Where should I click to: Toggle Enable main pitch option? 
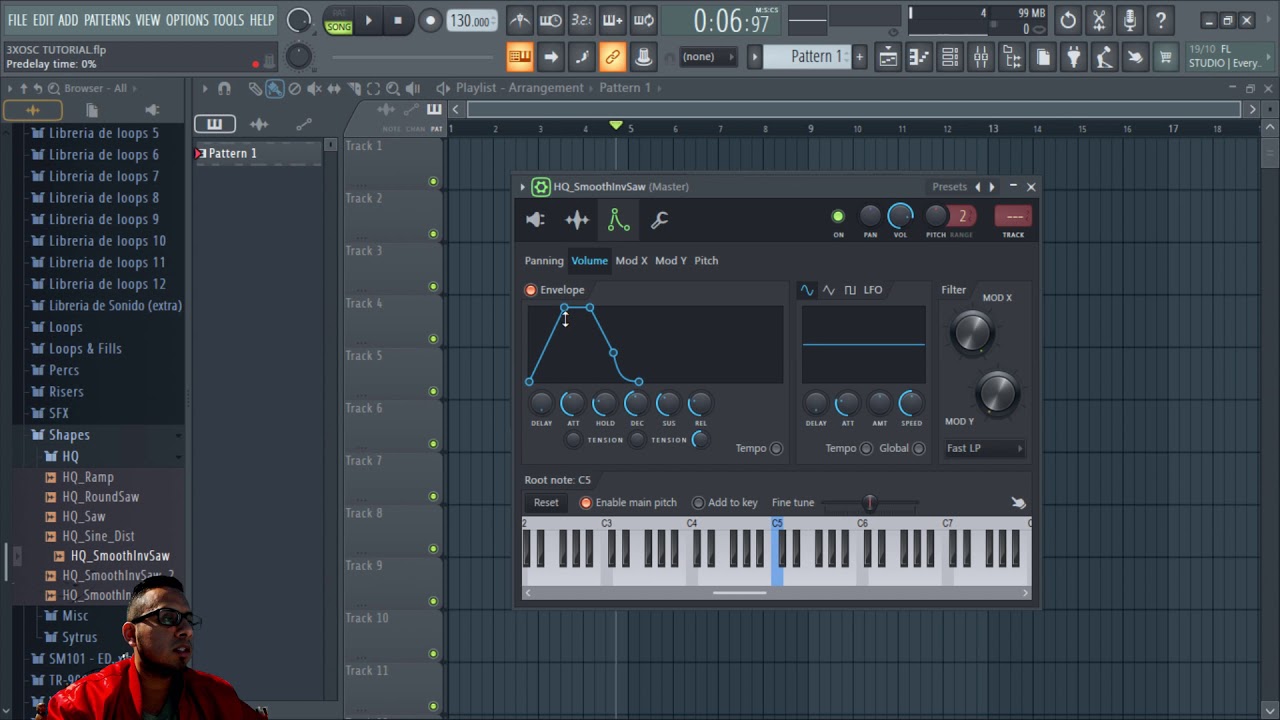click(x=586, y=503)
